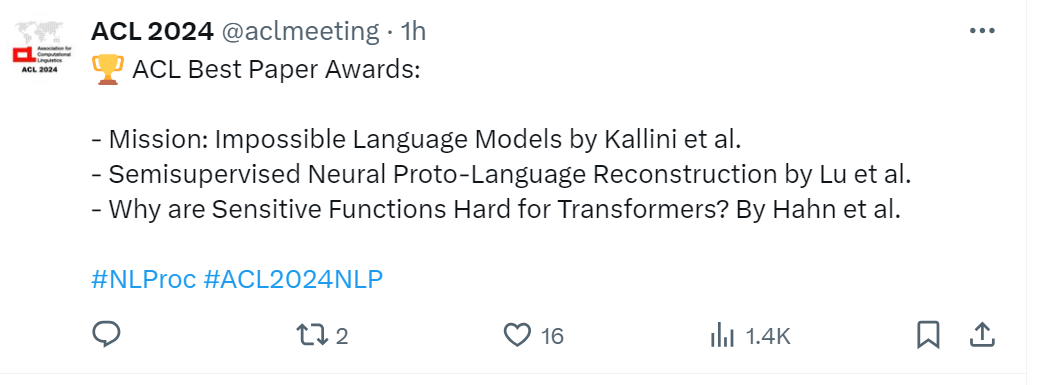Click the Semisupervised Neural Proto-Language Reconstruction line

501,175
